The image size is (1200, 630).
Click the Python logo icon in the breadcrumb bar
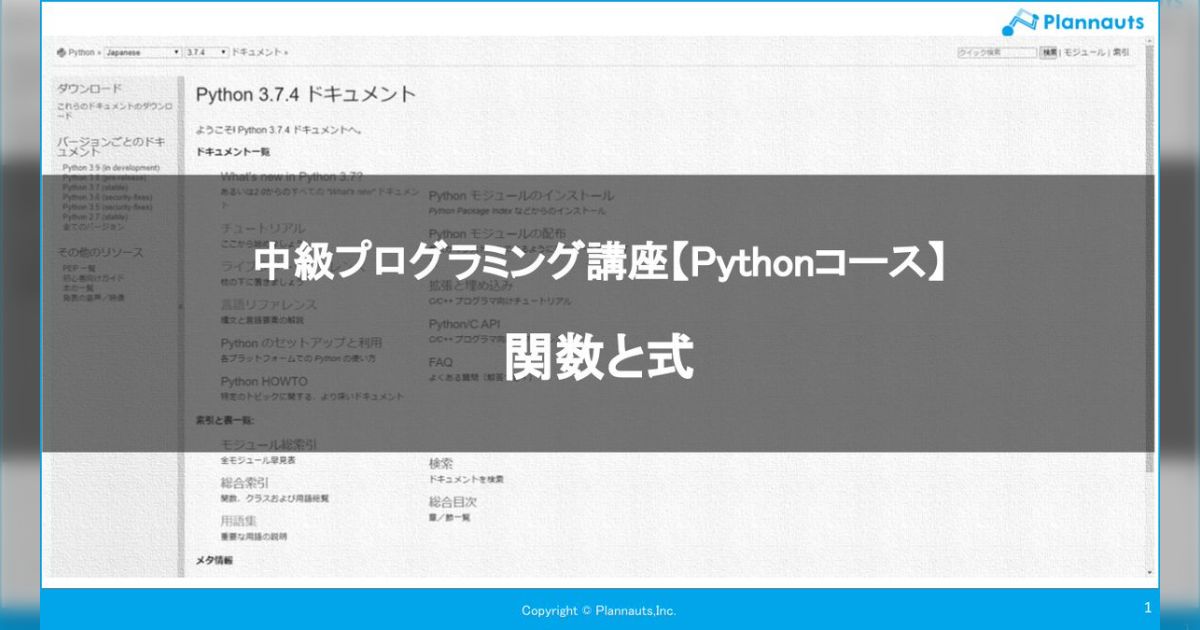click(62, 52)
